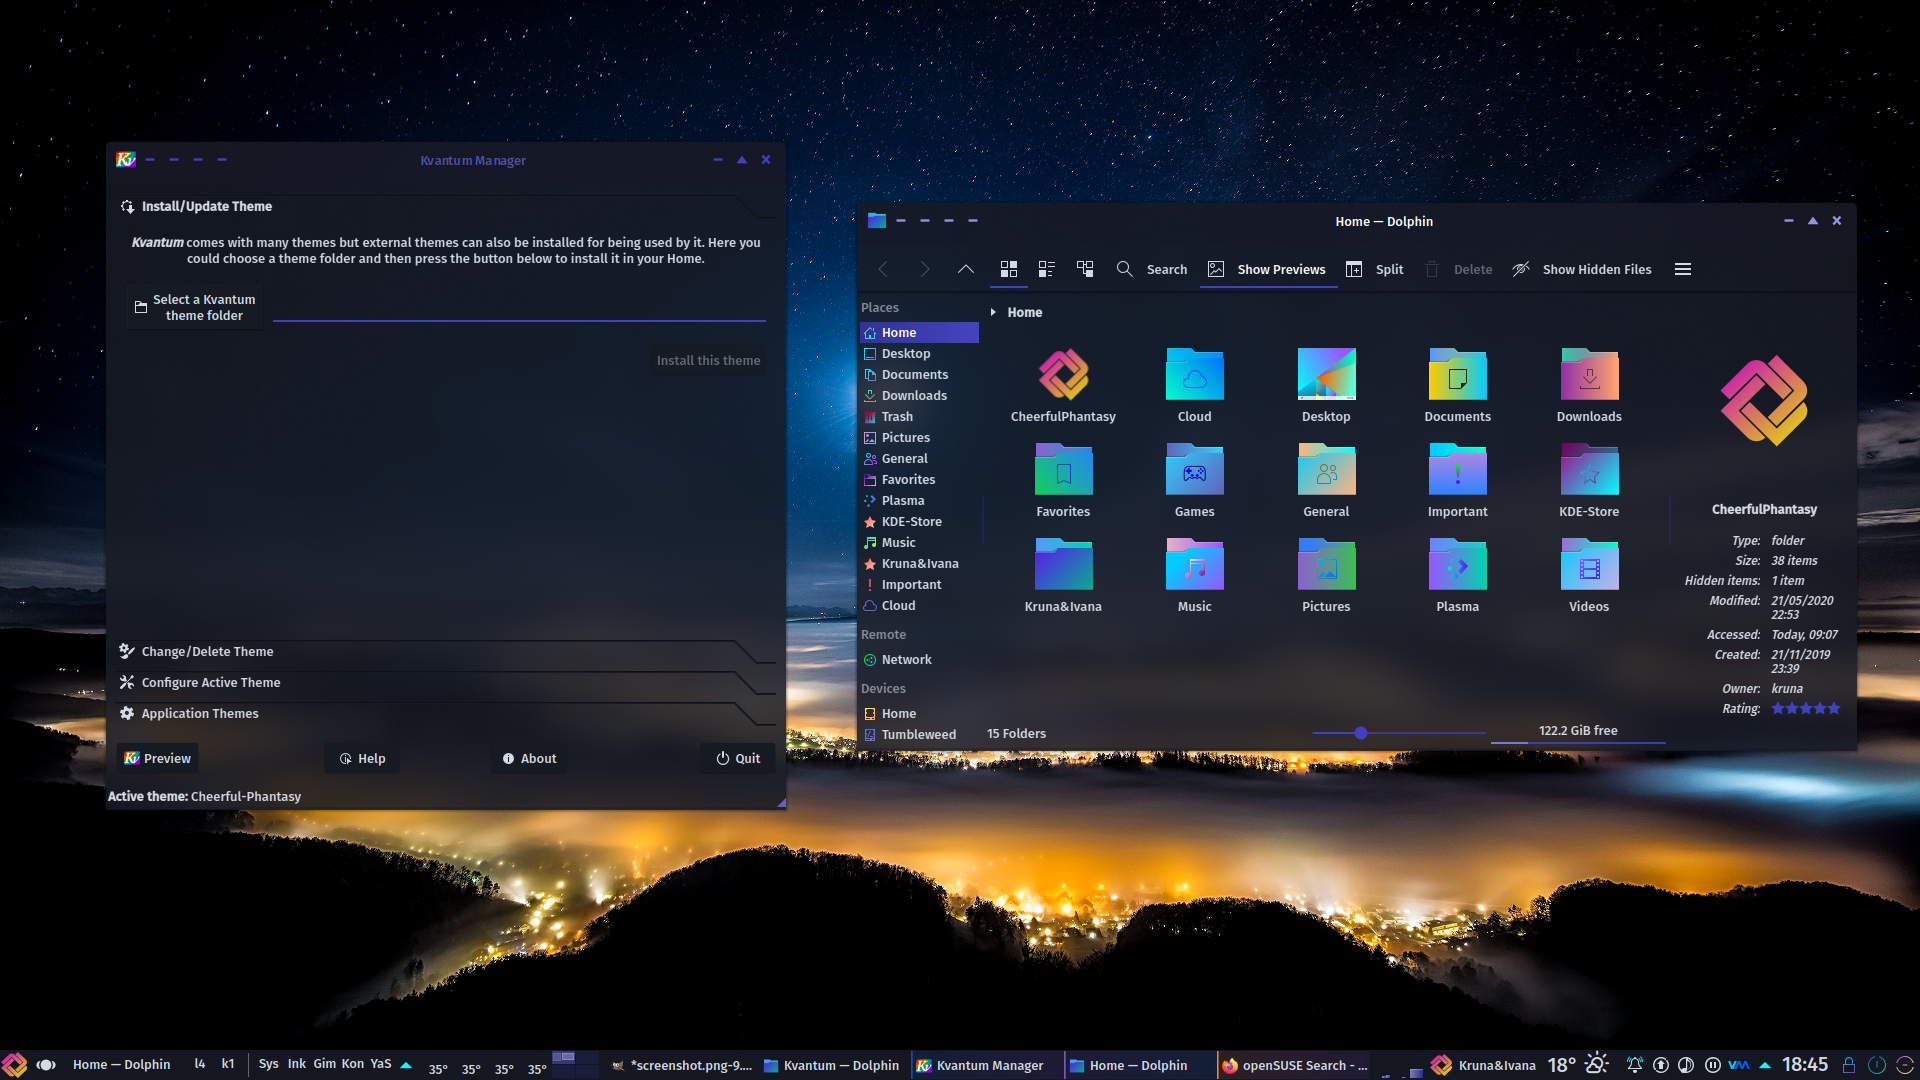The height and width of the screenshot is (1080, 1920).
Task: Select the Music folder in file view
Action: tap(1194, 565)
